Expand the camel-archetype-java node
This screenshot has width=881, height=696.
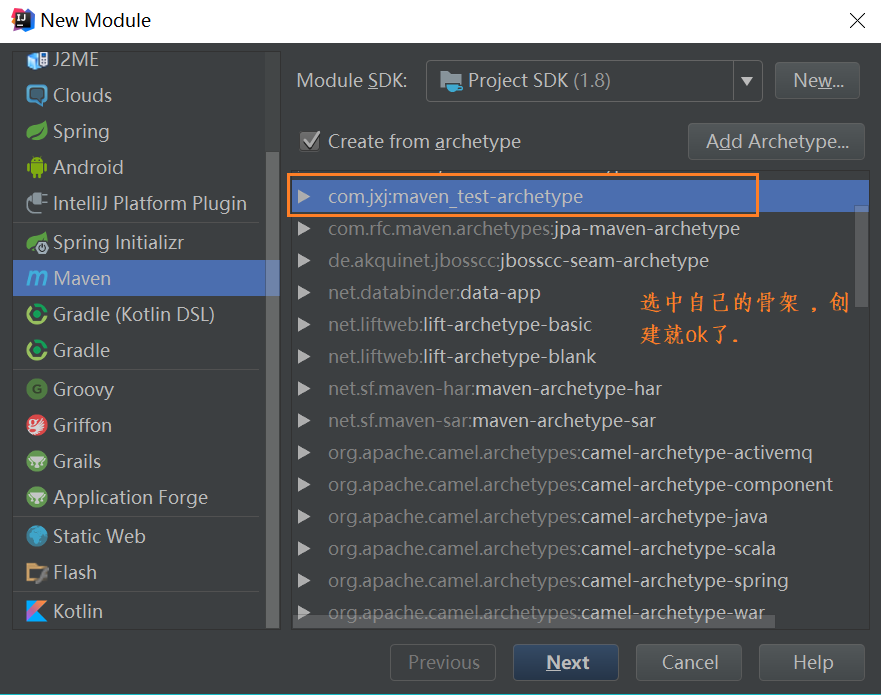click(304, 517)
